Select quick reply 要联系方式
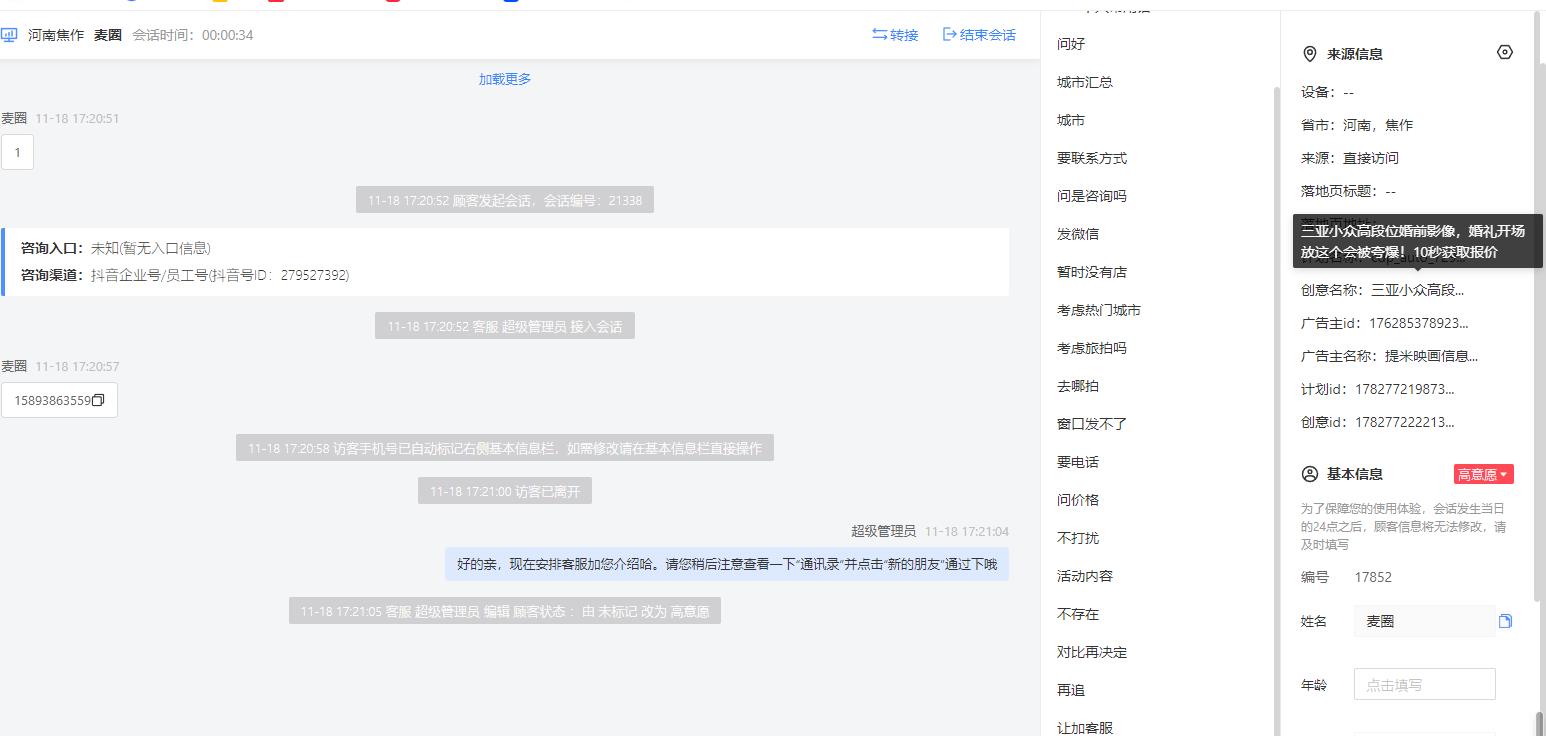Screen dimensions: 1546x736 point(1092,158)
